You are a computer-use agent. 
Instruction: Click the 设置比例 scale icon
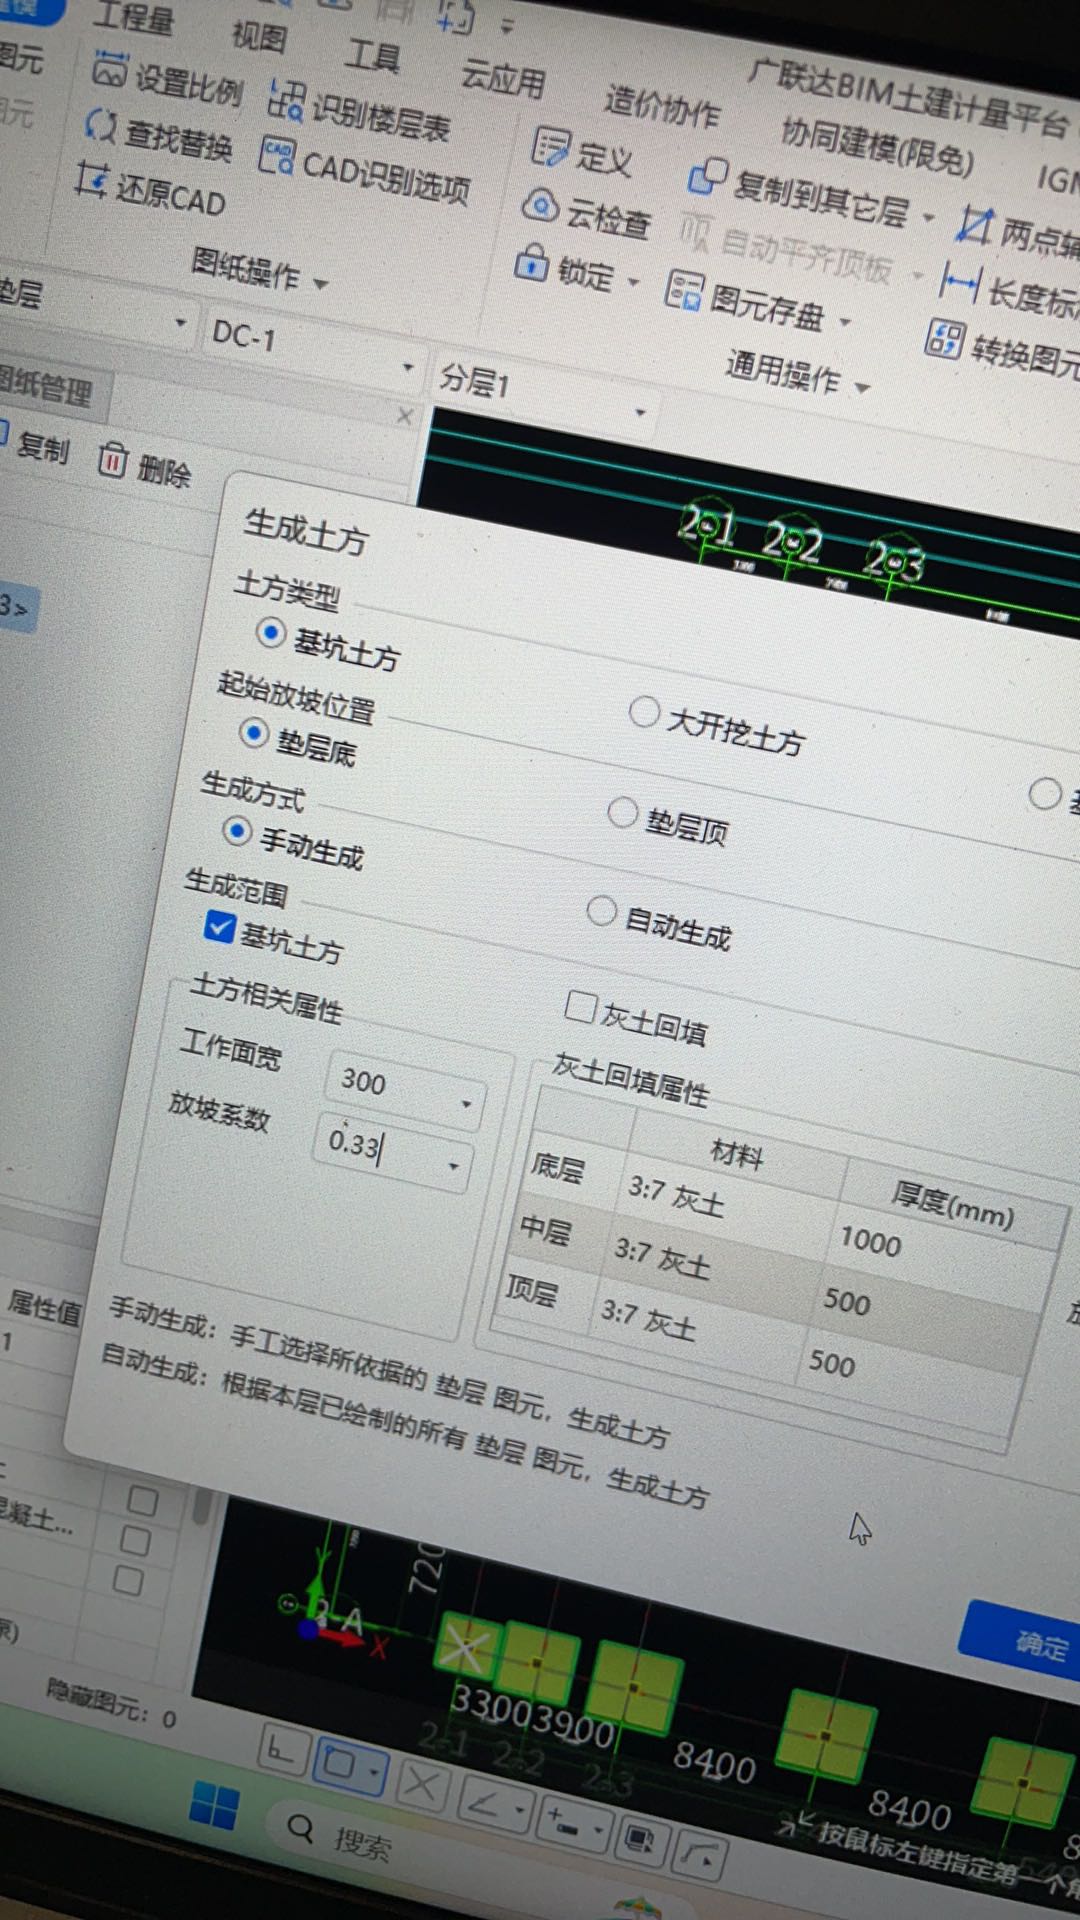(x=111, y=71)
